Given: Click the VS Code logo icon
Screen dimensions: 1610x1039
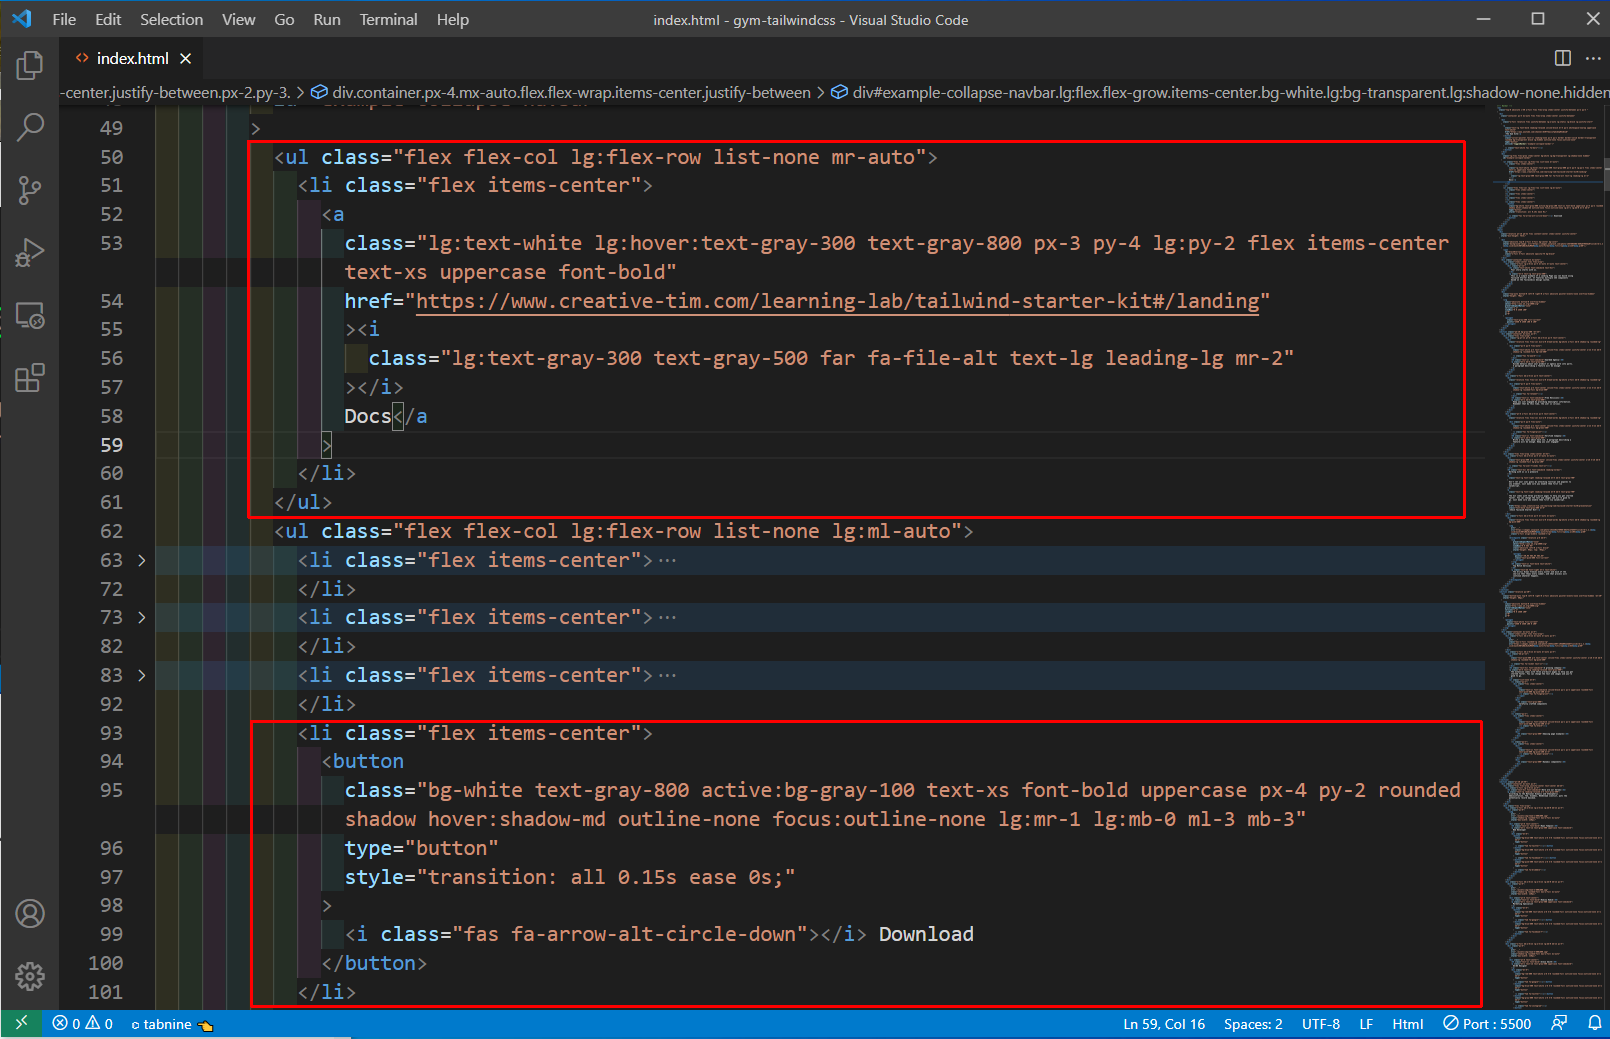Looking at the screenshot, I should [22, 19].
